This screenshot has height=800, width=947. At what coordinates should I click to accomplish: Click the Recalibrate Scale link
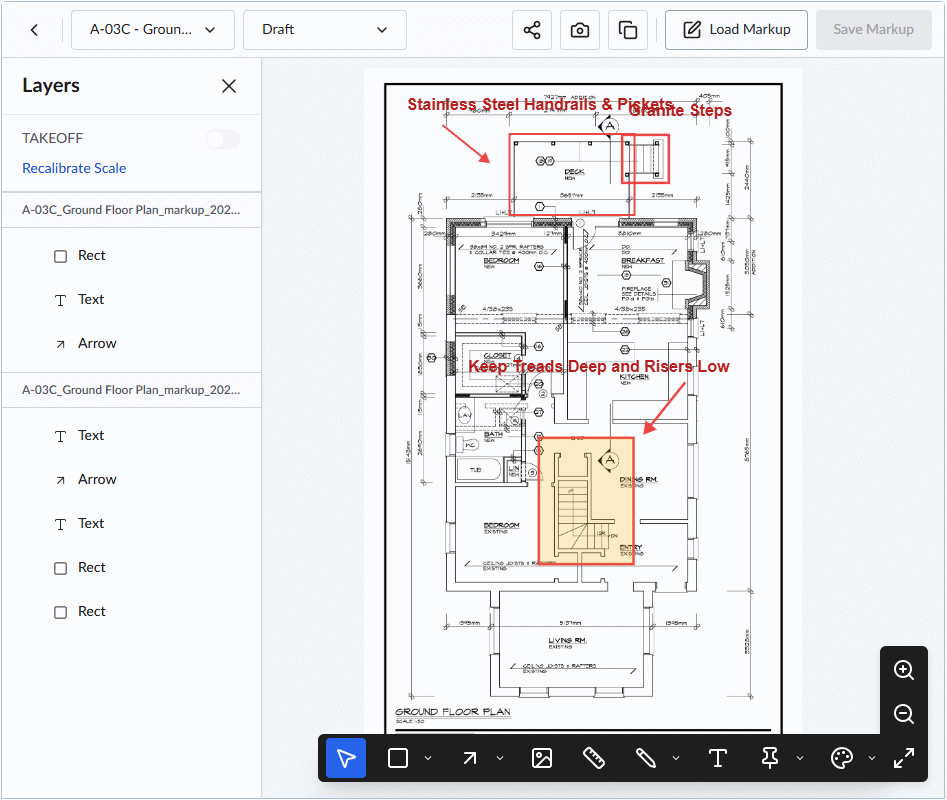point(74,168)
